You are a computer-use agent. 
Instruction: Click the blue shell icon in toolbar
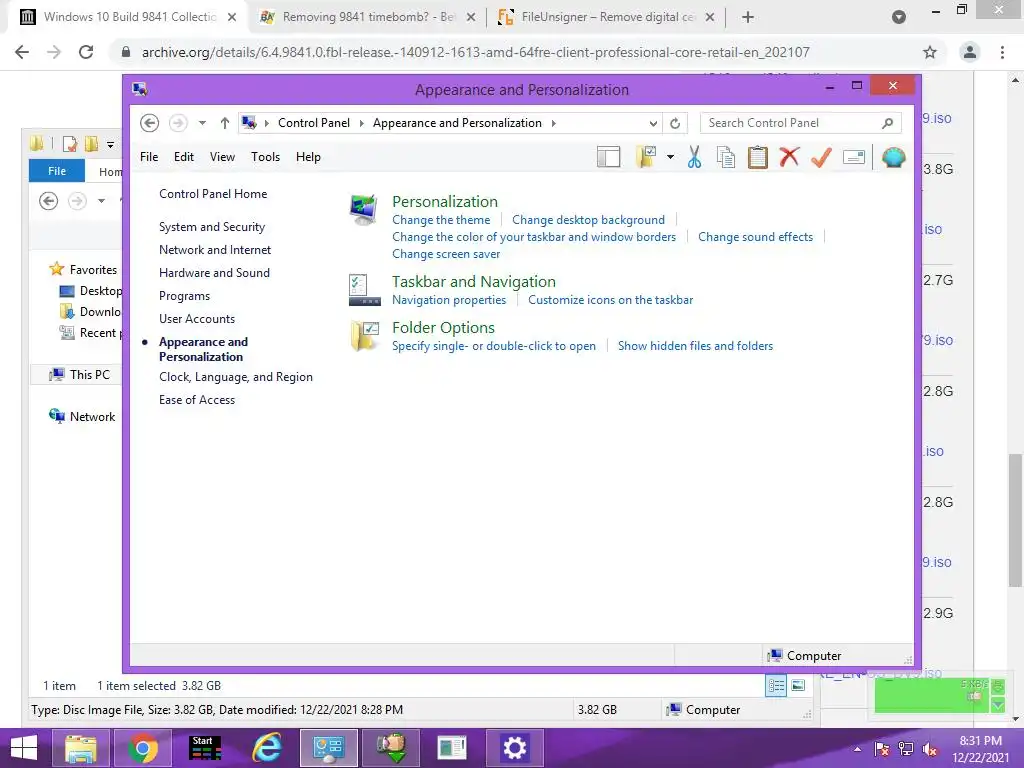[893, 157]
